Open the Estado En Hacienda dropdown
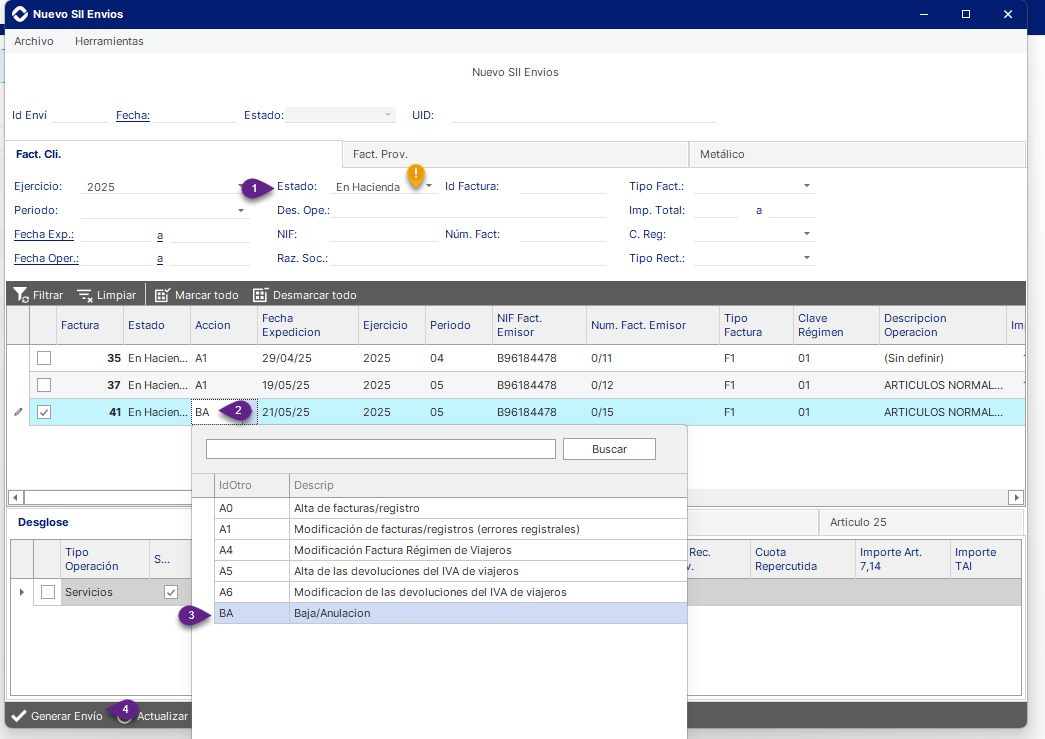This screenshot has width=1045, height=739. click(x=429, y=186)
